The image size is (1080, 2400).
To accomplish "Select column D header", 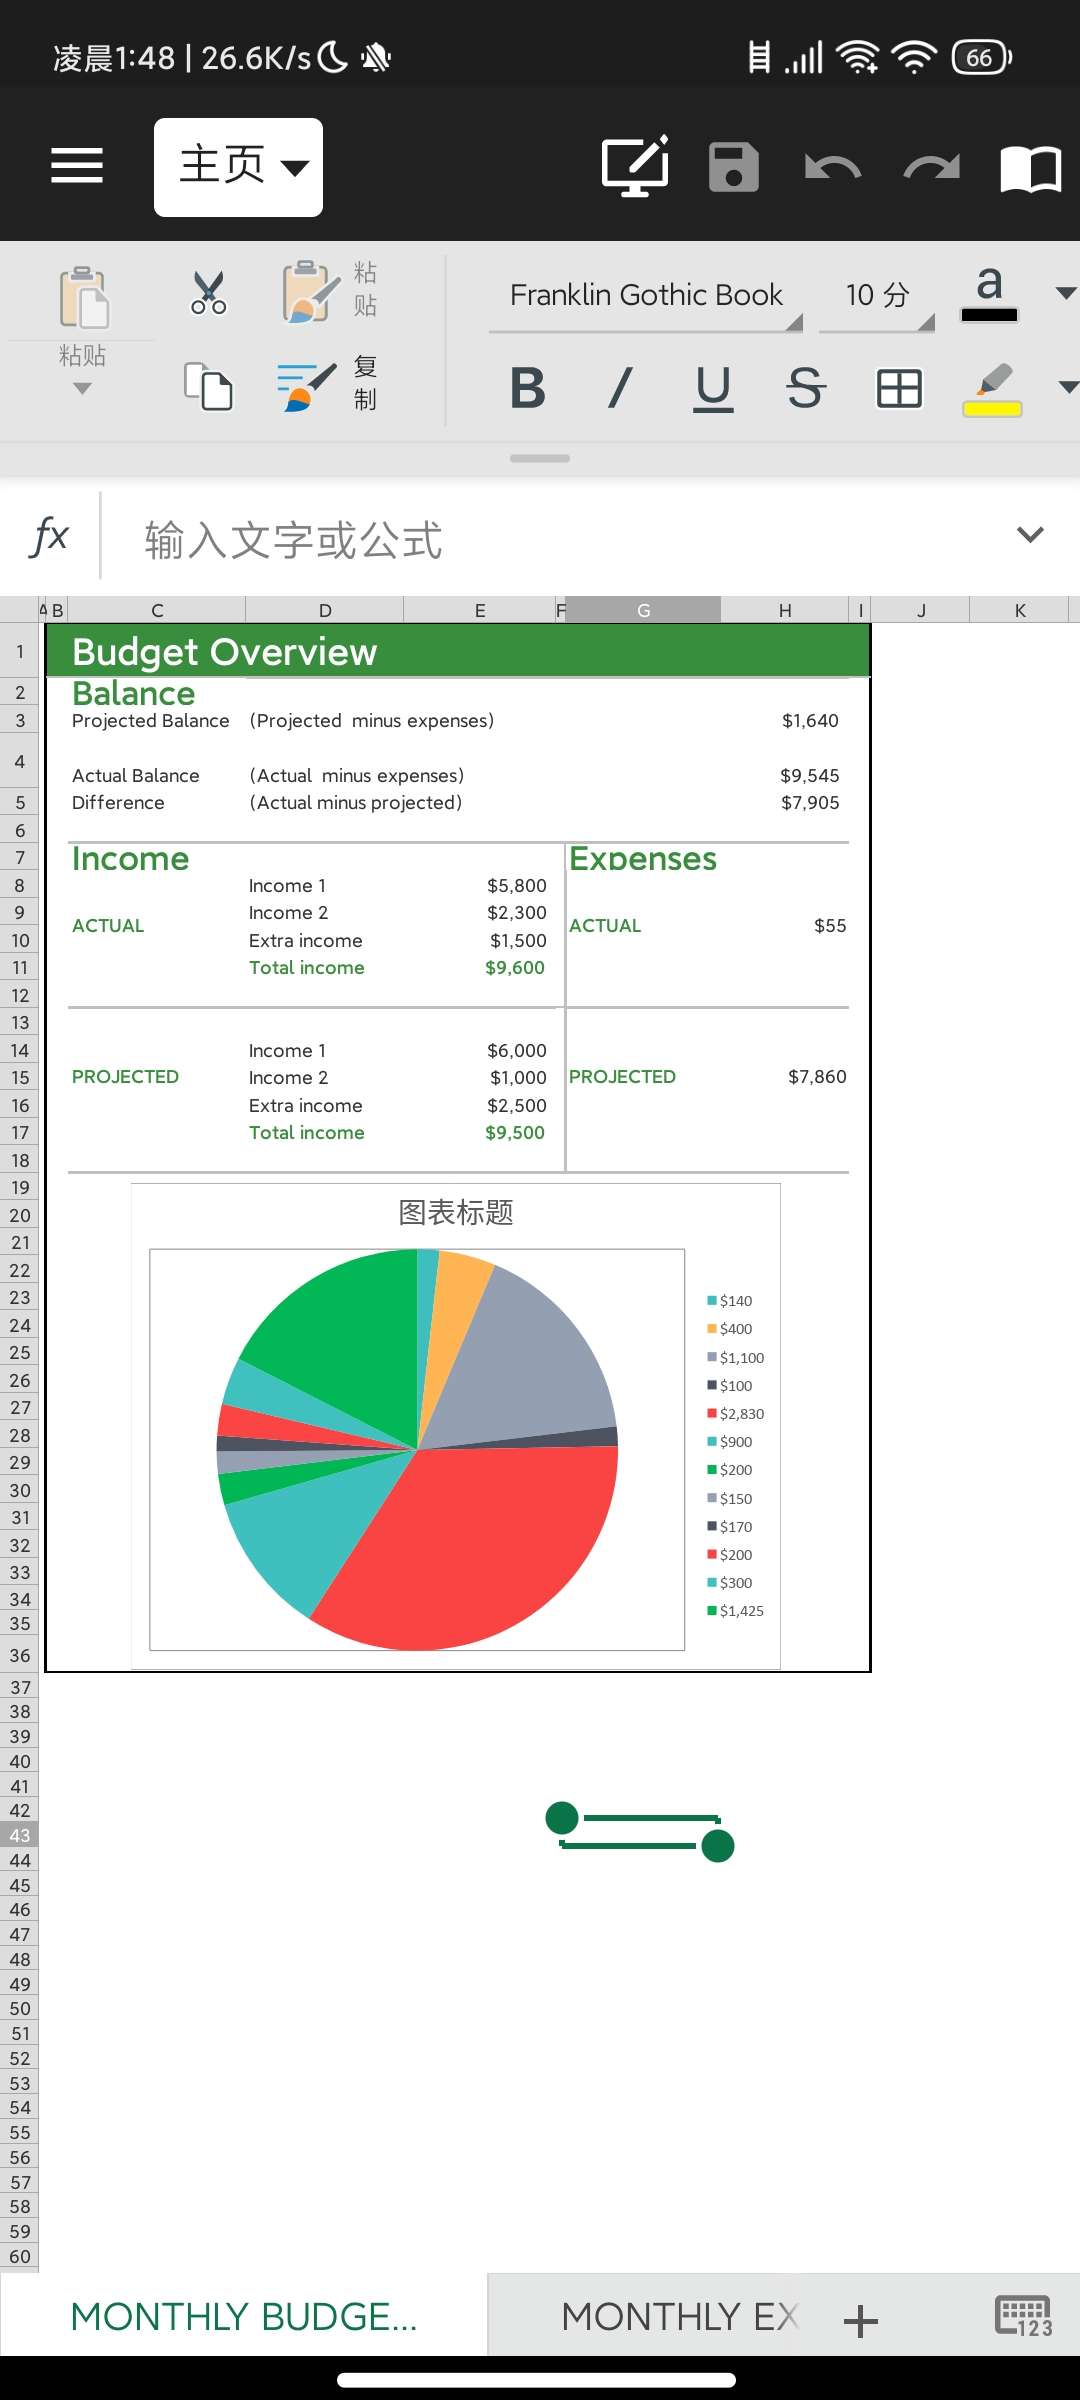I will click(325, 610).
